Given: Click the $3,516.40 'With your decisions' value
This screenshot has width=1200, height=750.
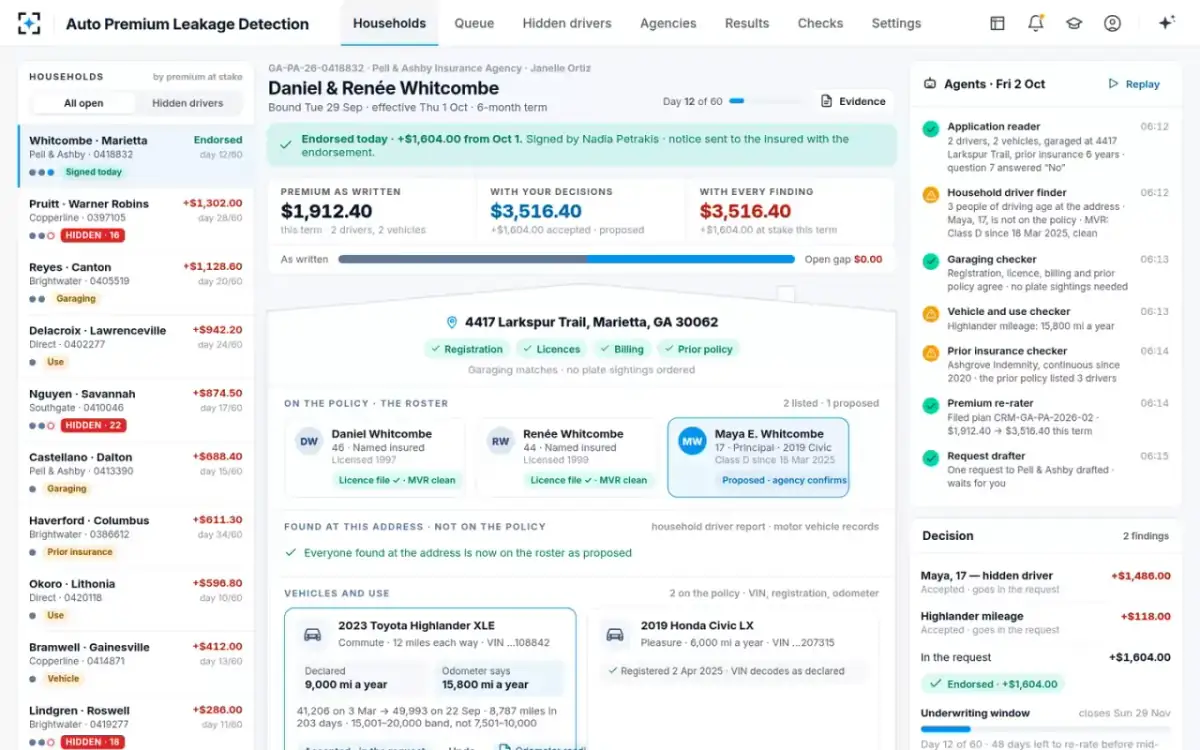Looking at the screenshot, I should coord(536,211).
